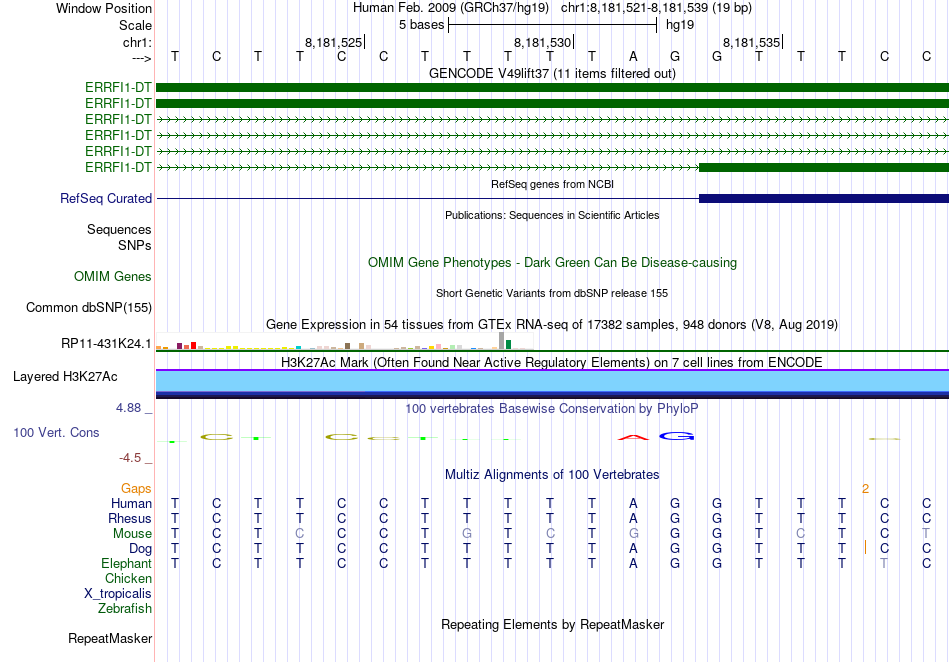
Task: Click the RepeatMasker track label
Action: tap(110, 638)
